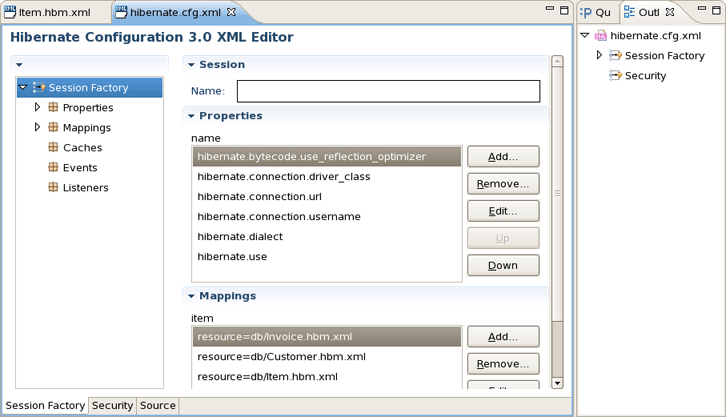Select resource=db/Customer.hbm.xml mapping

(327, 356)
